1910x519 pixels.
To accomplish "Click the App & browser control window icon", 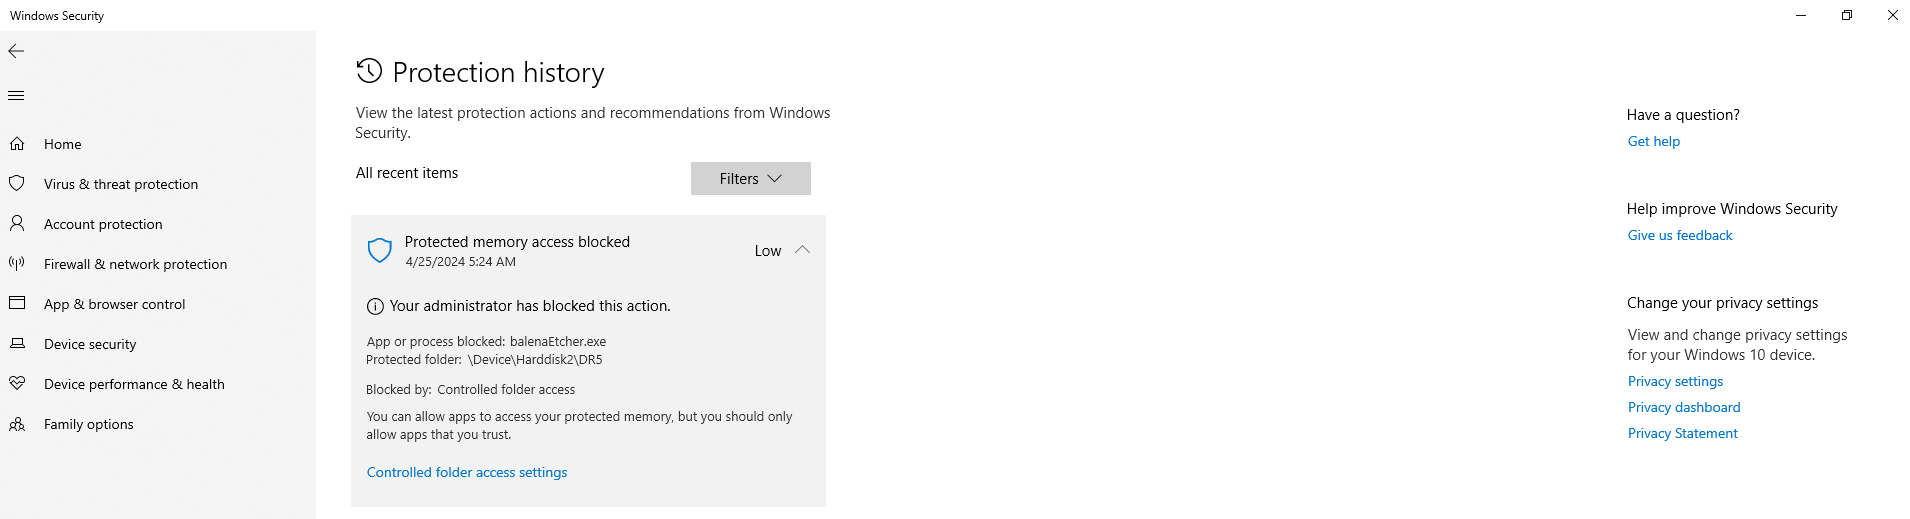I will (x=17, y=304).
